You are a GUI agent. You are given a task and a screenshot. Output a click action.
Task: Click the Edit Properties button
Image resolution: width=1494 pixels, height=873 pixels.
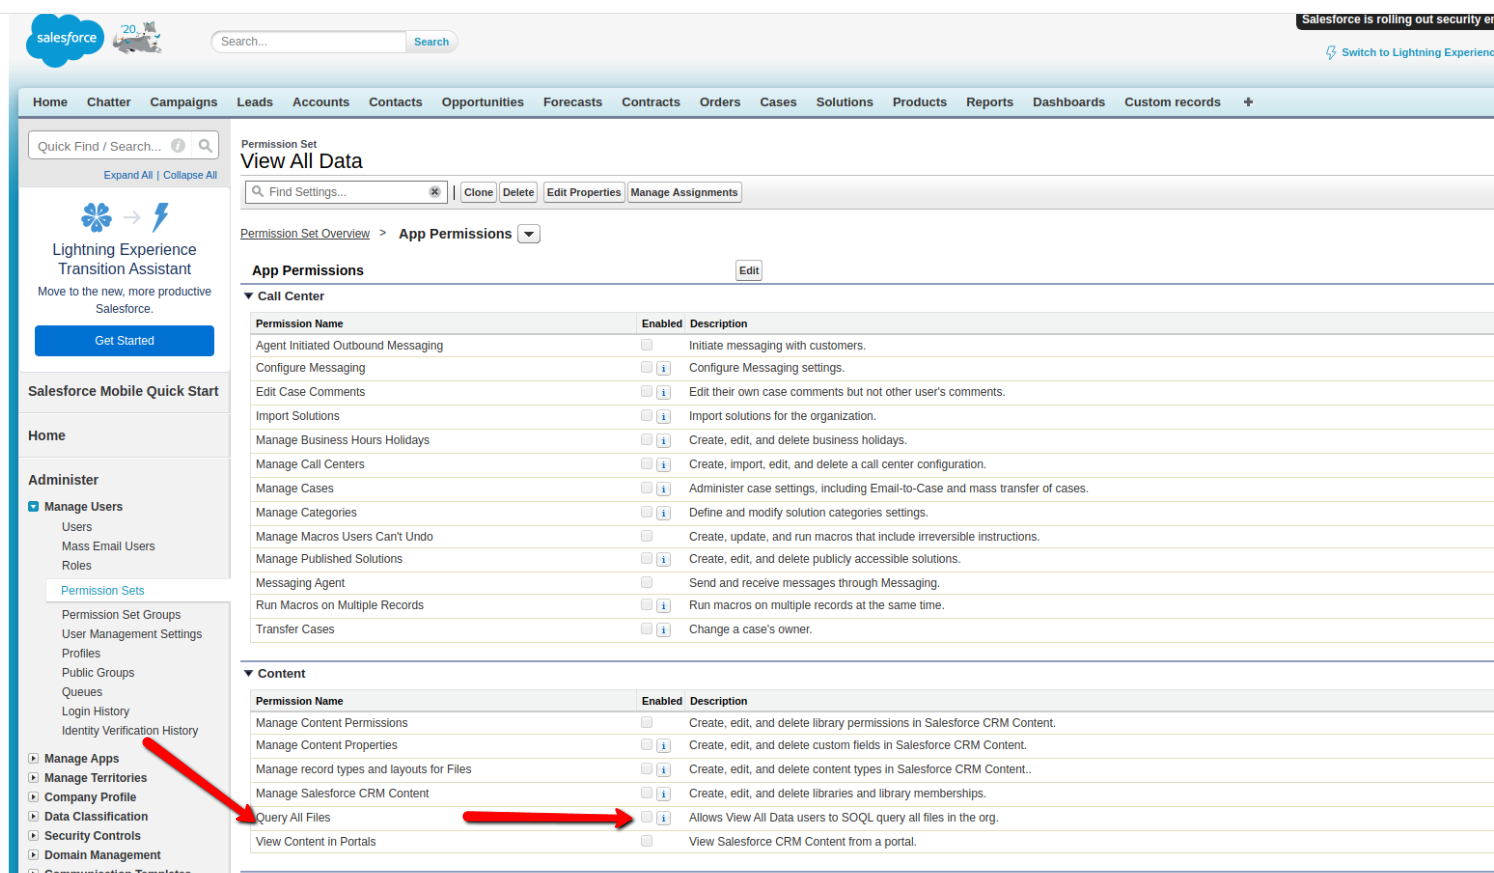tap(584, 192)
